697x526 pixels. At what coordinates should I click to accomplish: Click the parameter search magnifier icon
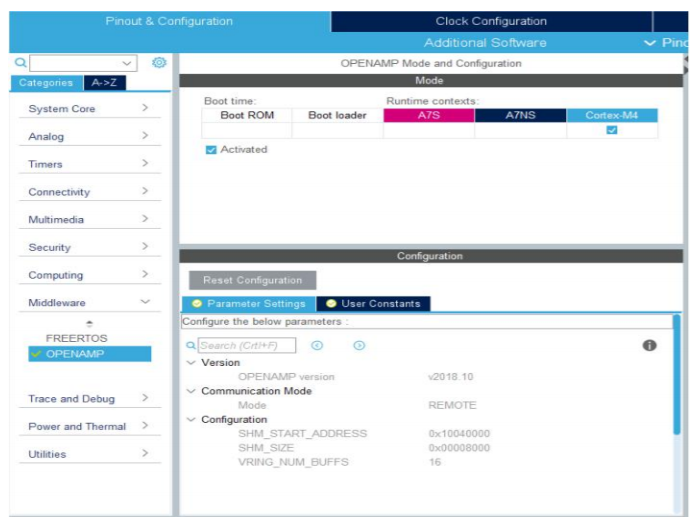191,345
